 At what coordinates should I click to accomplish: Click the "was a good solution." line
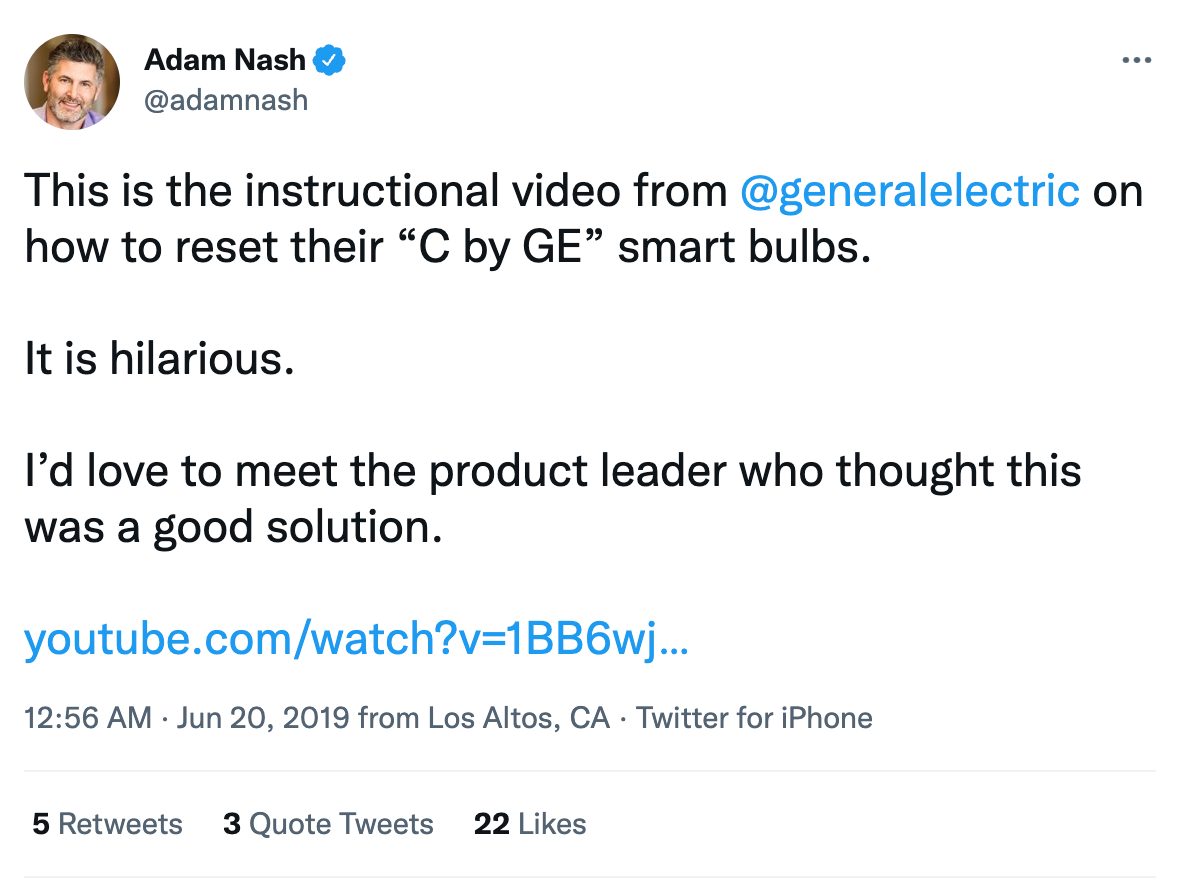click(x=233, y=527)
